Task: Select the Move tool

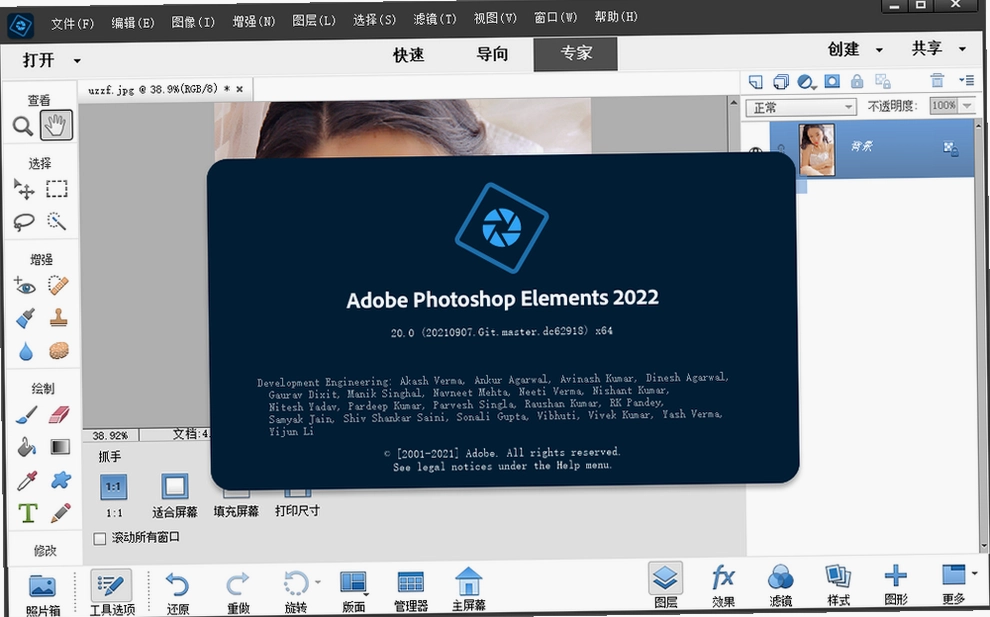Action: click(24, 188)
